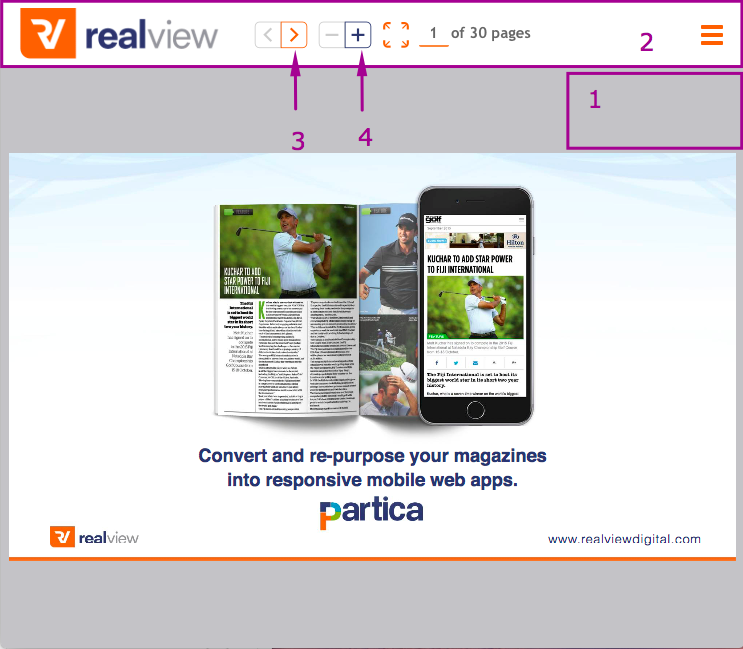This screenshot has height=649, width=743.
Task: Click the 'into responsive mobile web apps.' line
Action: click(x=372, y=480)
